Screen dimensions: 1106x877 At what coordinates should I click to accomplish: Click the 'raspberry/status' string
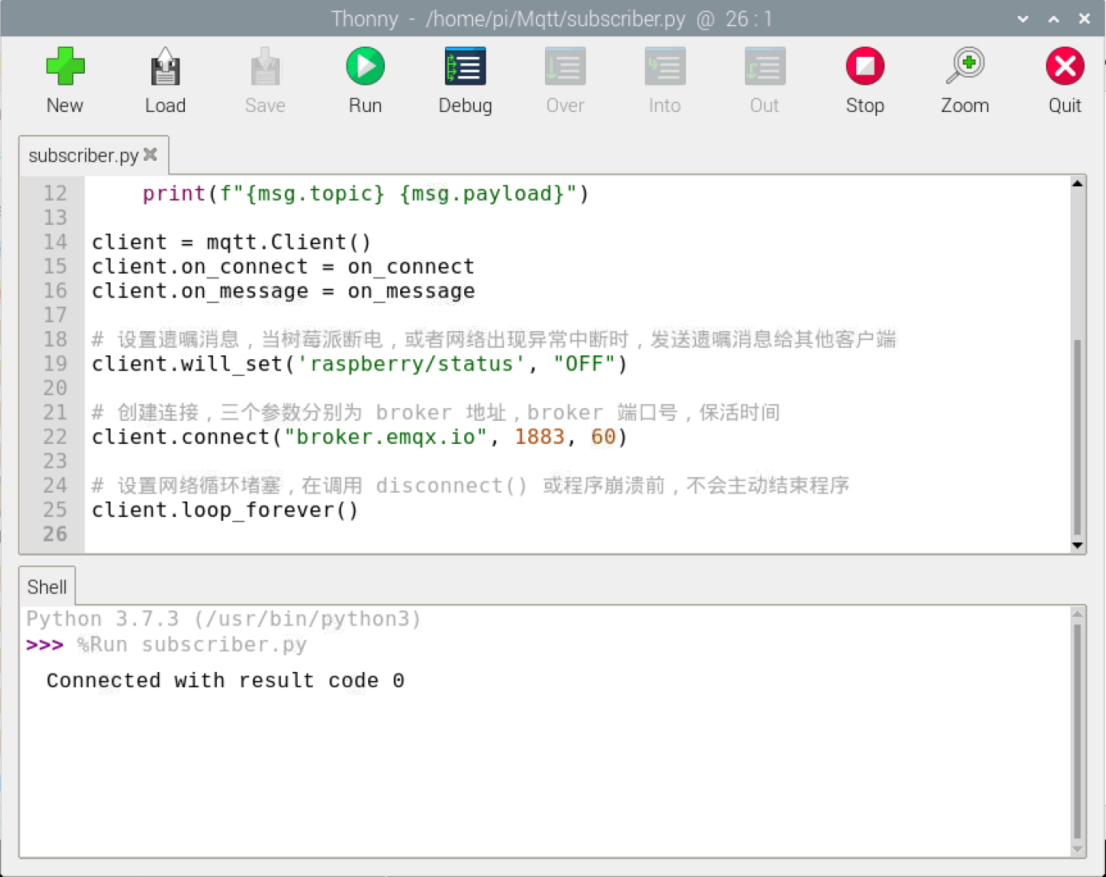pos(411,364)
